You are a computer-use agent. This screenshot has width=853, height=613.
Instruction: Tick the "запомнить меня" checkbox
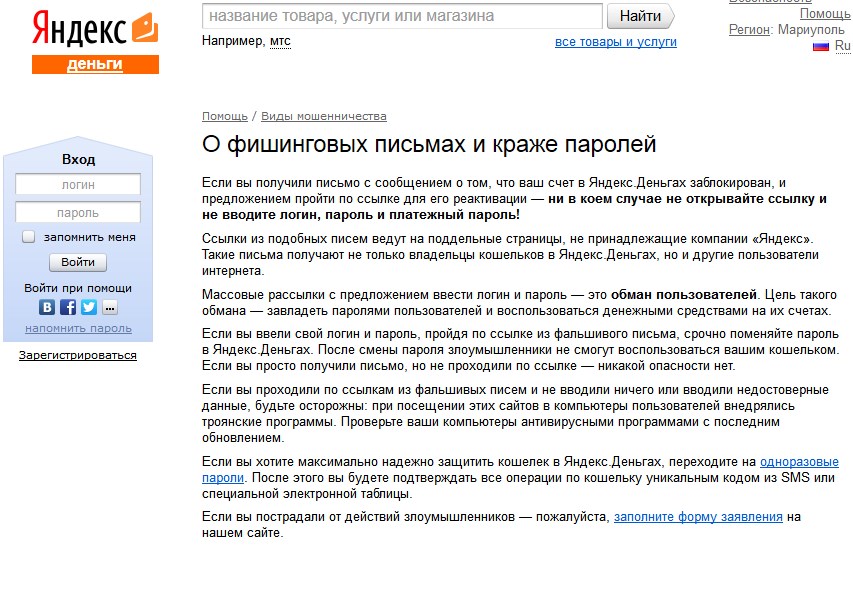click(x=28, y=237)
